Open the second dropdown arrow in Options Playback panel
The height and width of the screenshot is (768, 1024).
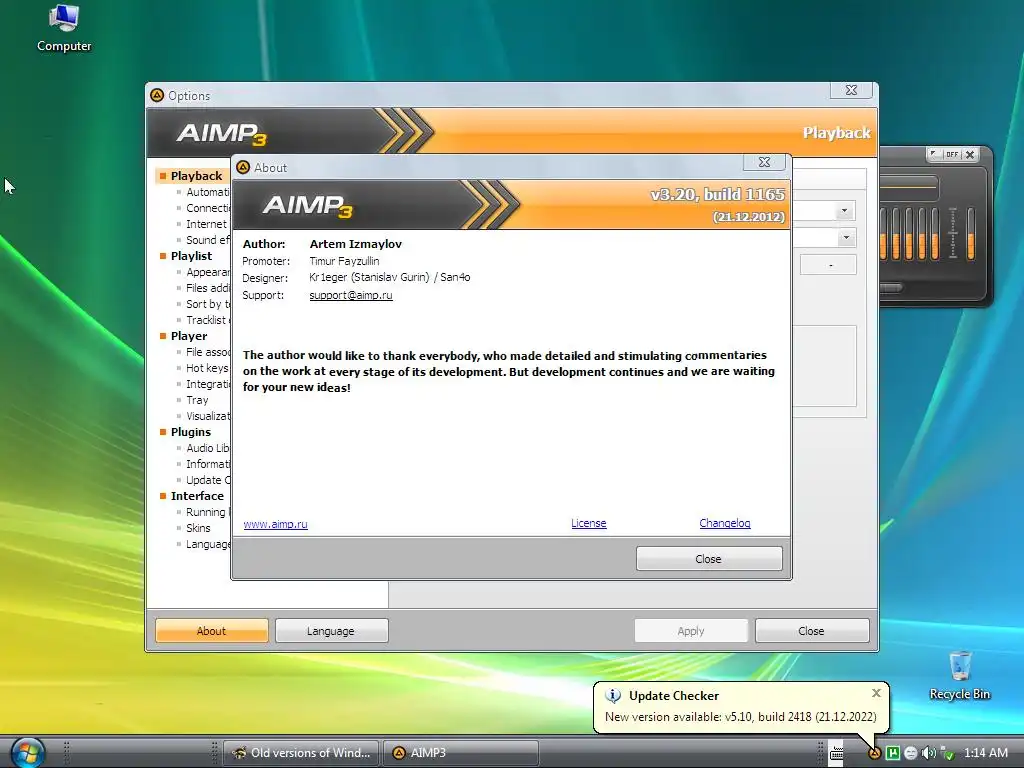click(846, 238)
